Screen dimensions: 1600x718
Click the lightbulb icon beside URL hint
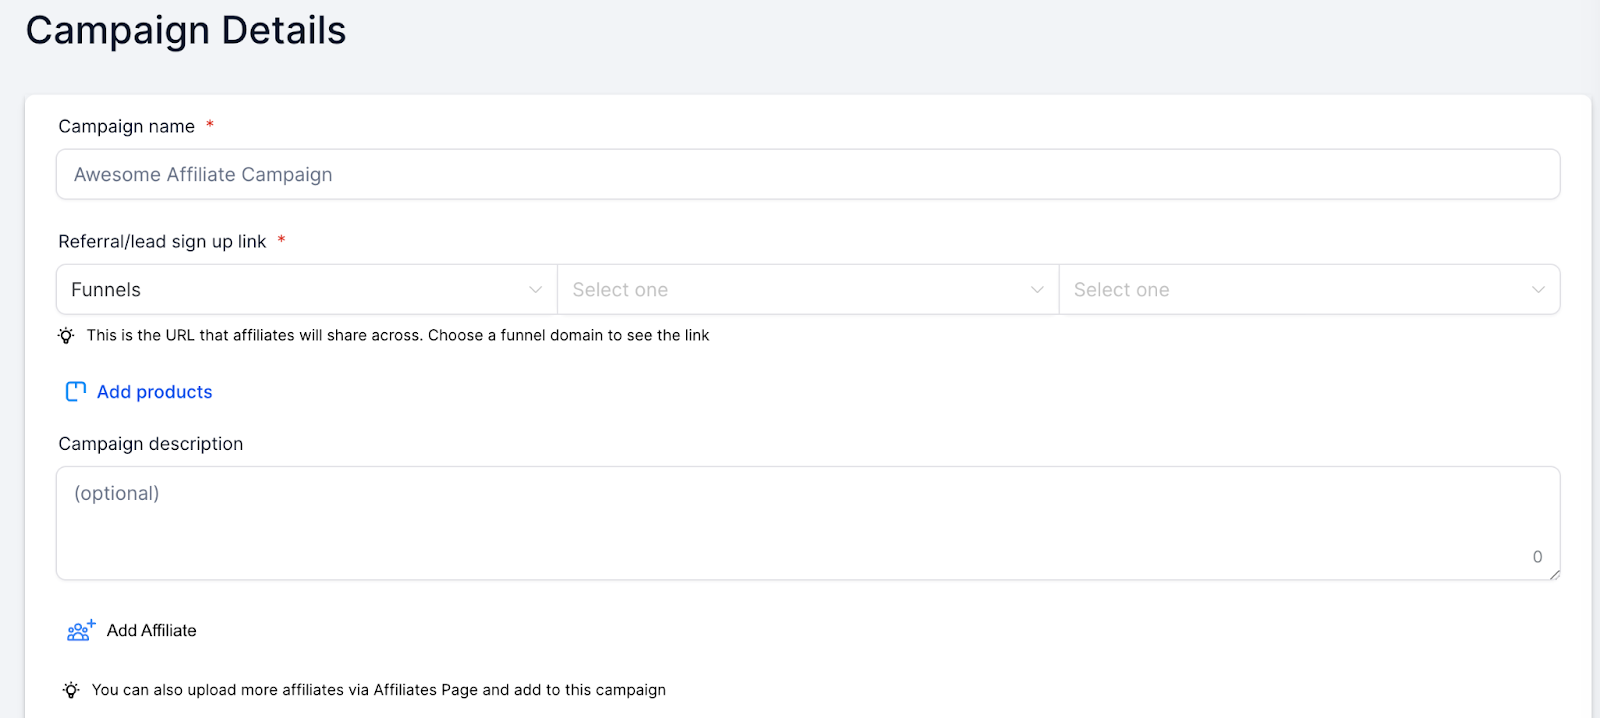(66, 336)
